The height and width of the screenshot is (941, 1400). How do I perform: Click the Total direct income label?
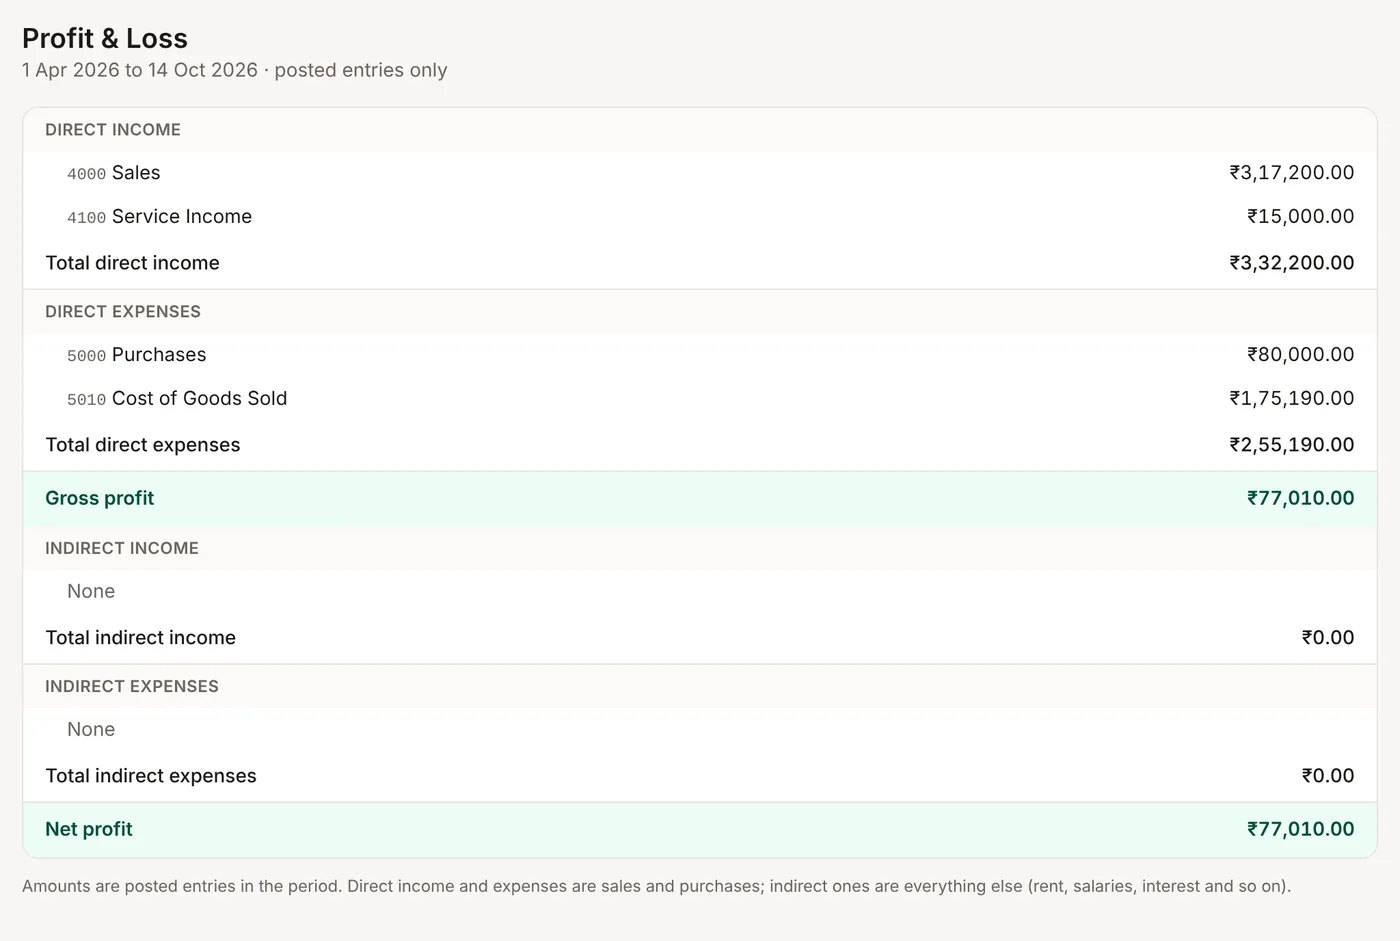(x=132, y=263)
